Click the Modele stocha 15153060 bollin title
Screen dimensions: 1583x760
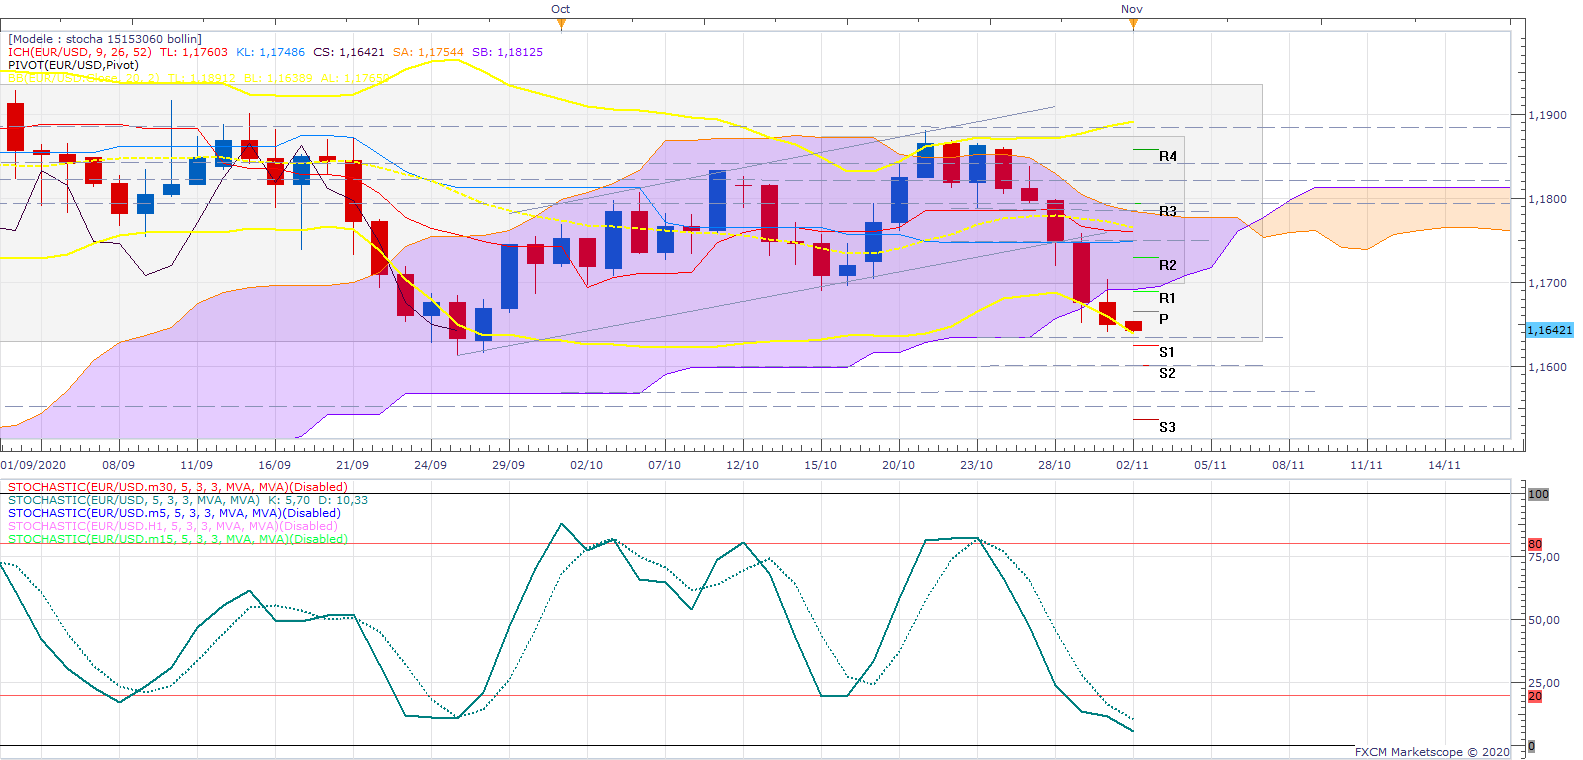pyautogui.click(x=105, y=39)
